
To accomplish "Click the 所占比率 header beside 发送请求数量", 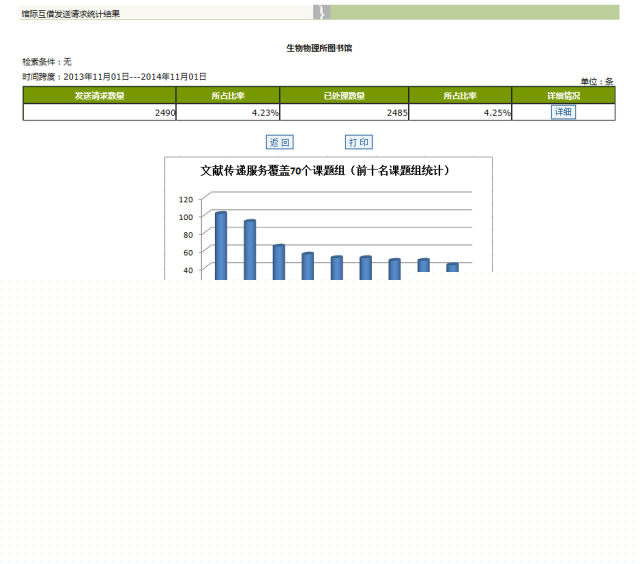I will tap(228, 96).
